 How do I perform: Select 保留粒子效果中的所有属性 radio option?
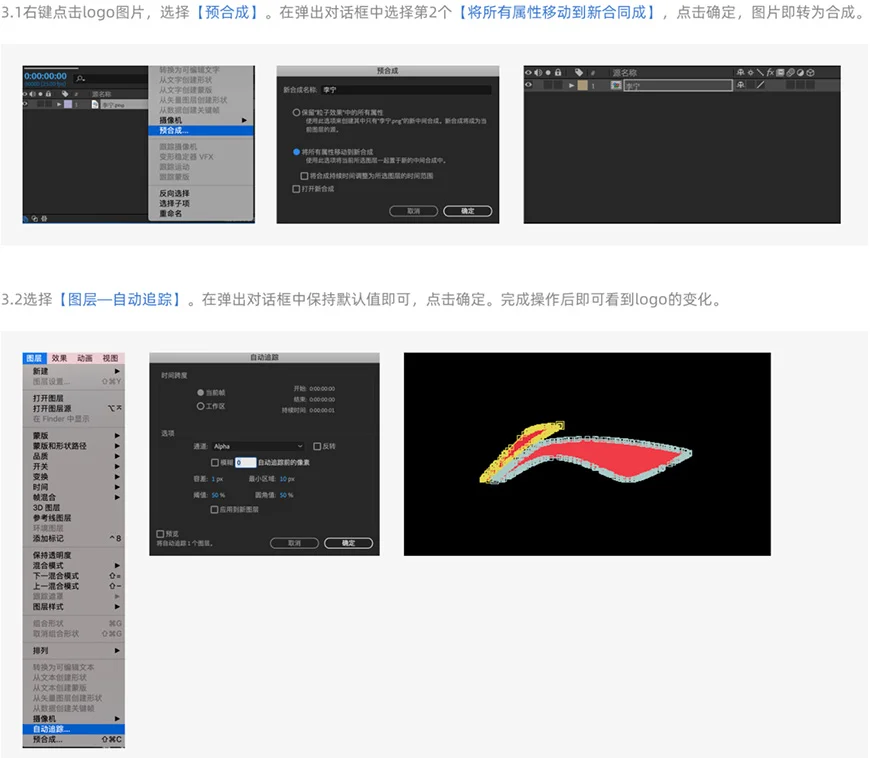(x=296, y=113)
